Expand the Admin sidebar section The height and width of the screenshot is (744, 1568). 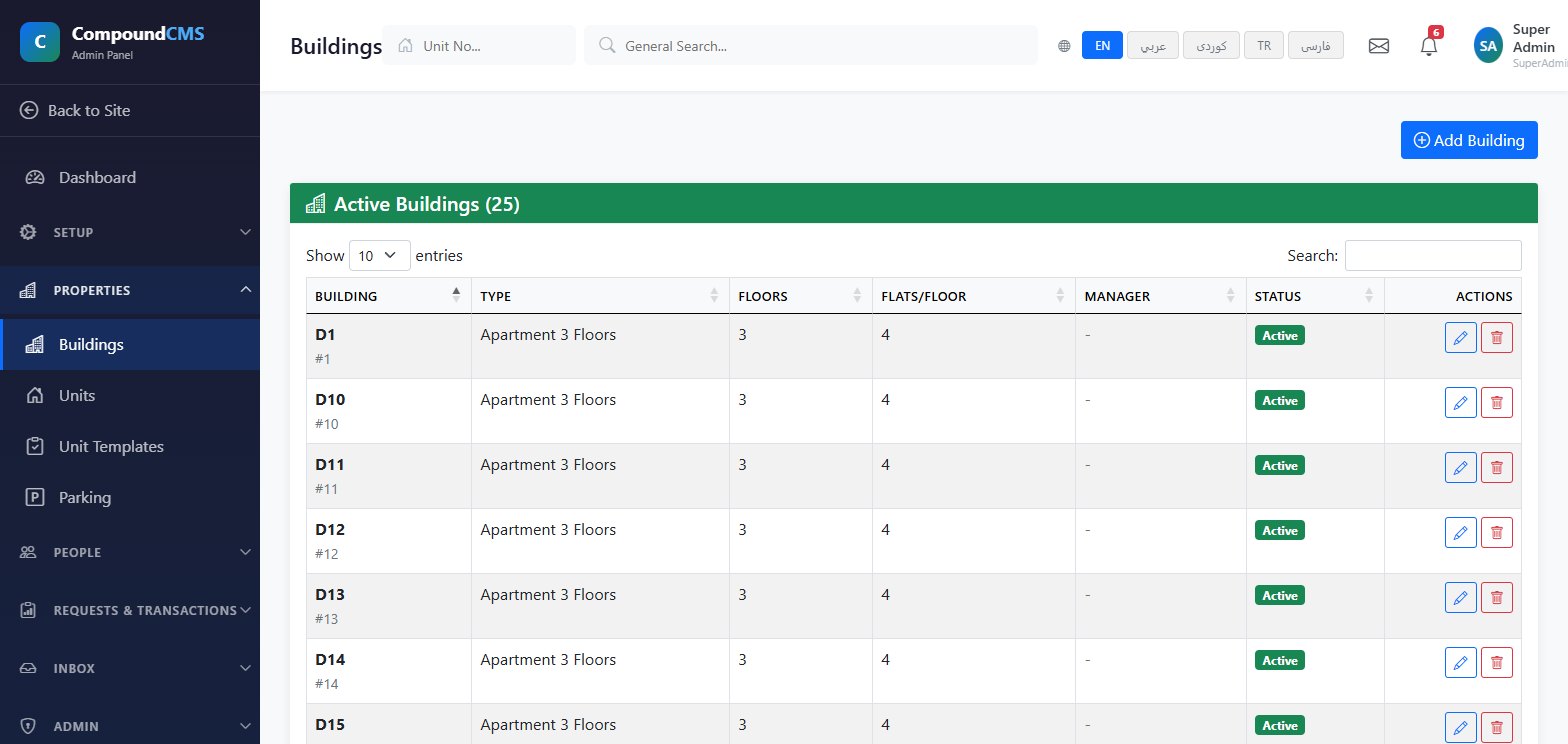point(130,726)
